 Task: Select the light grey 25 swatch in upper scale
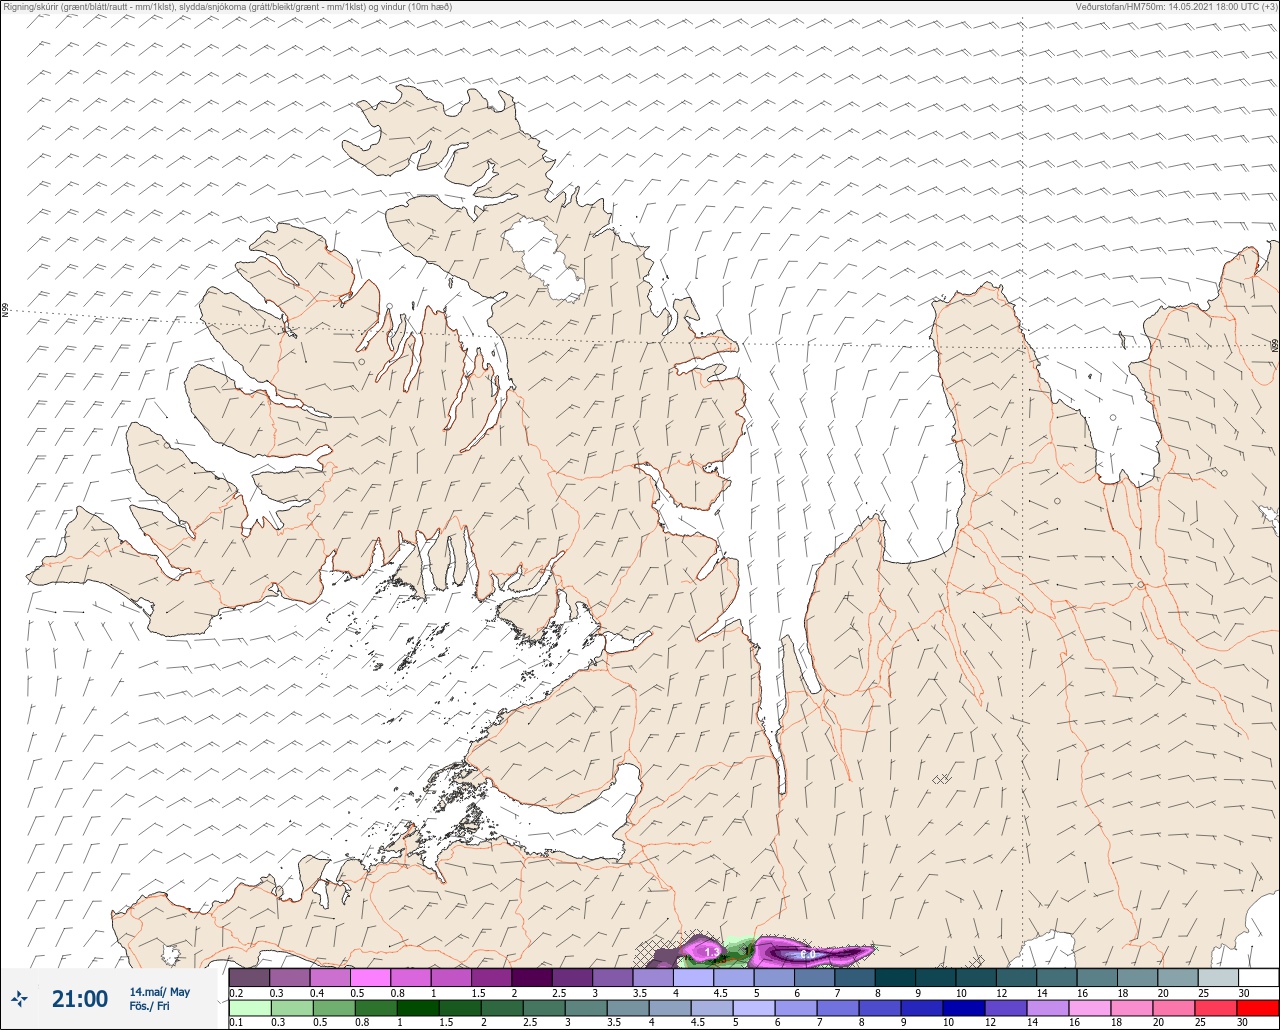1218,977
